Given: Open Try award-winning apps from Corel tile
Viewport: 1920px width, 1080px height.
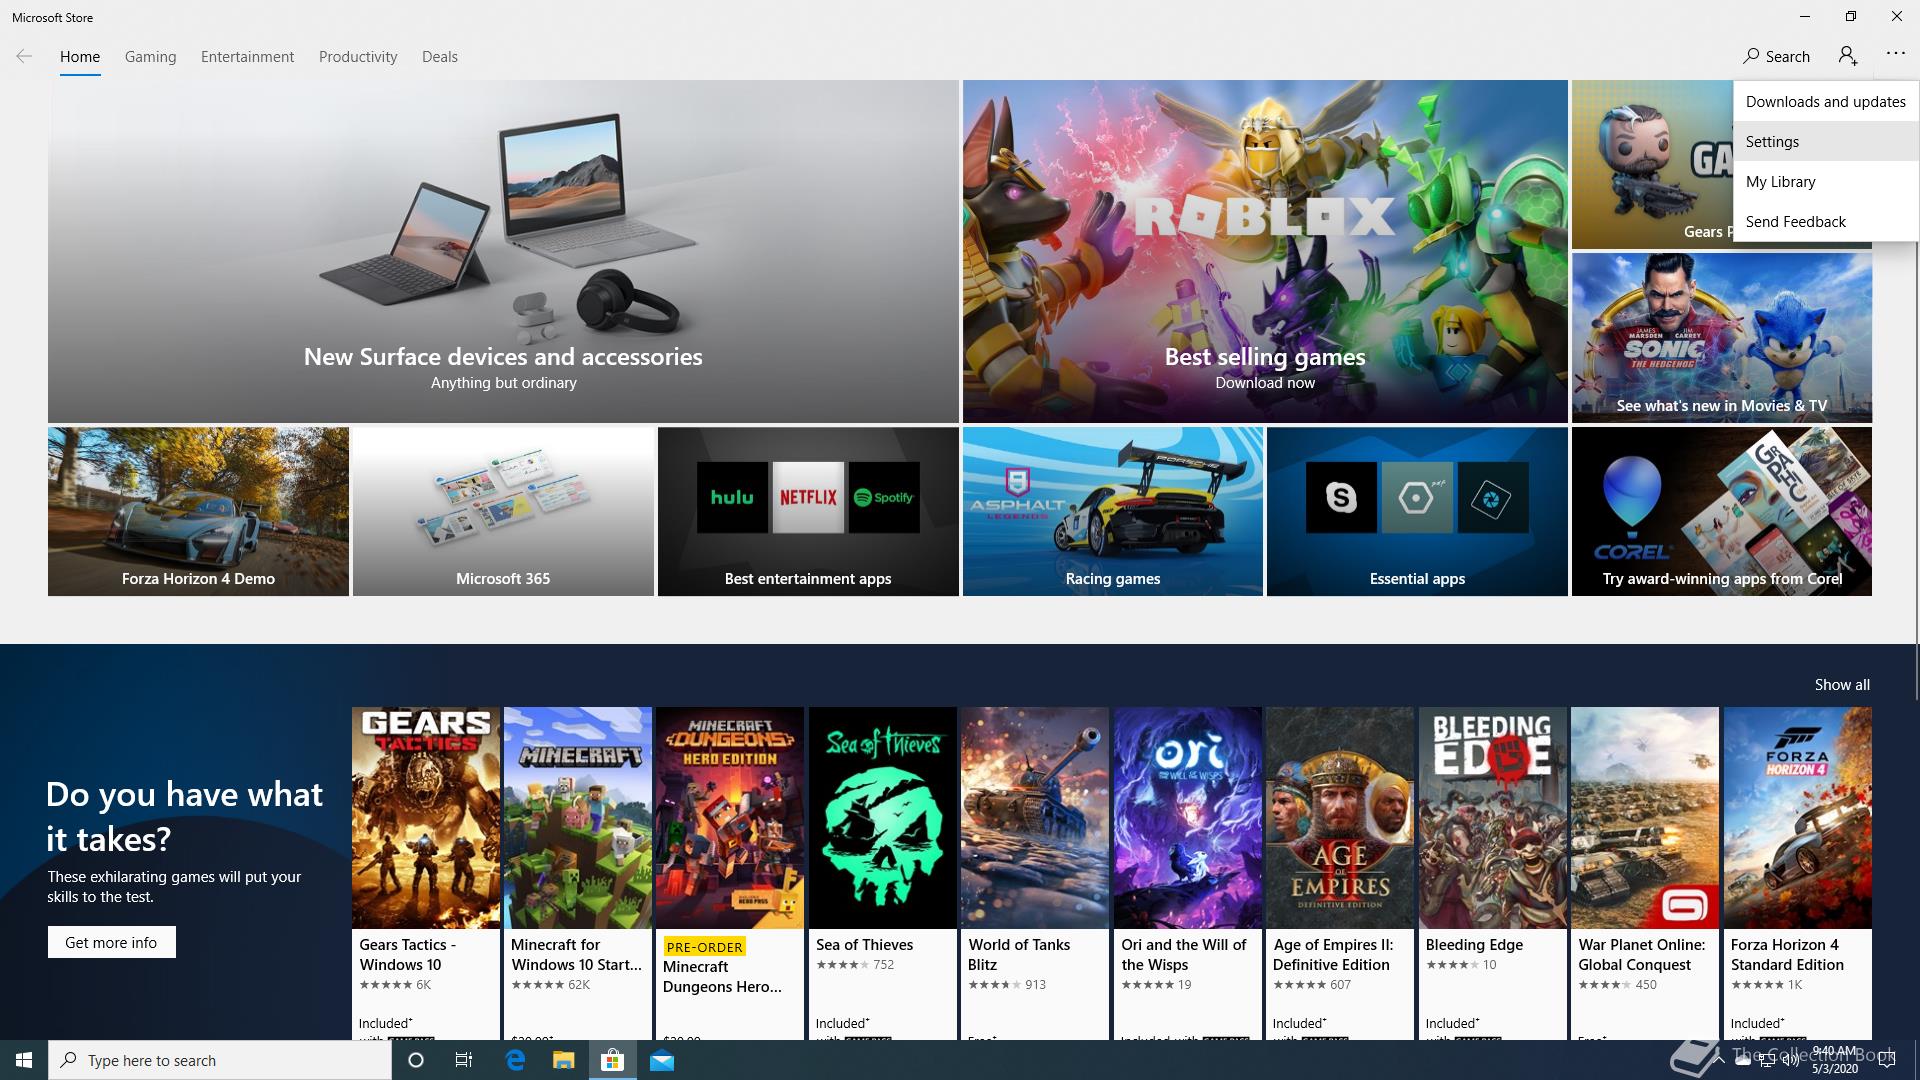Looking at the screenshot, I should (x=1722, y=511).
